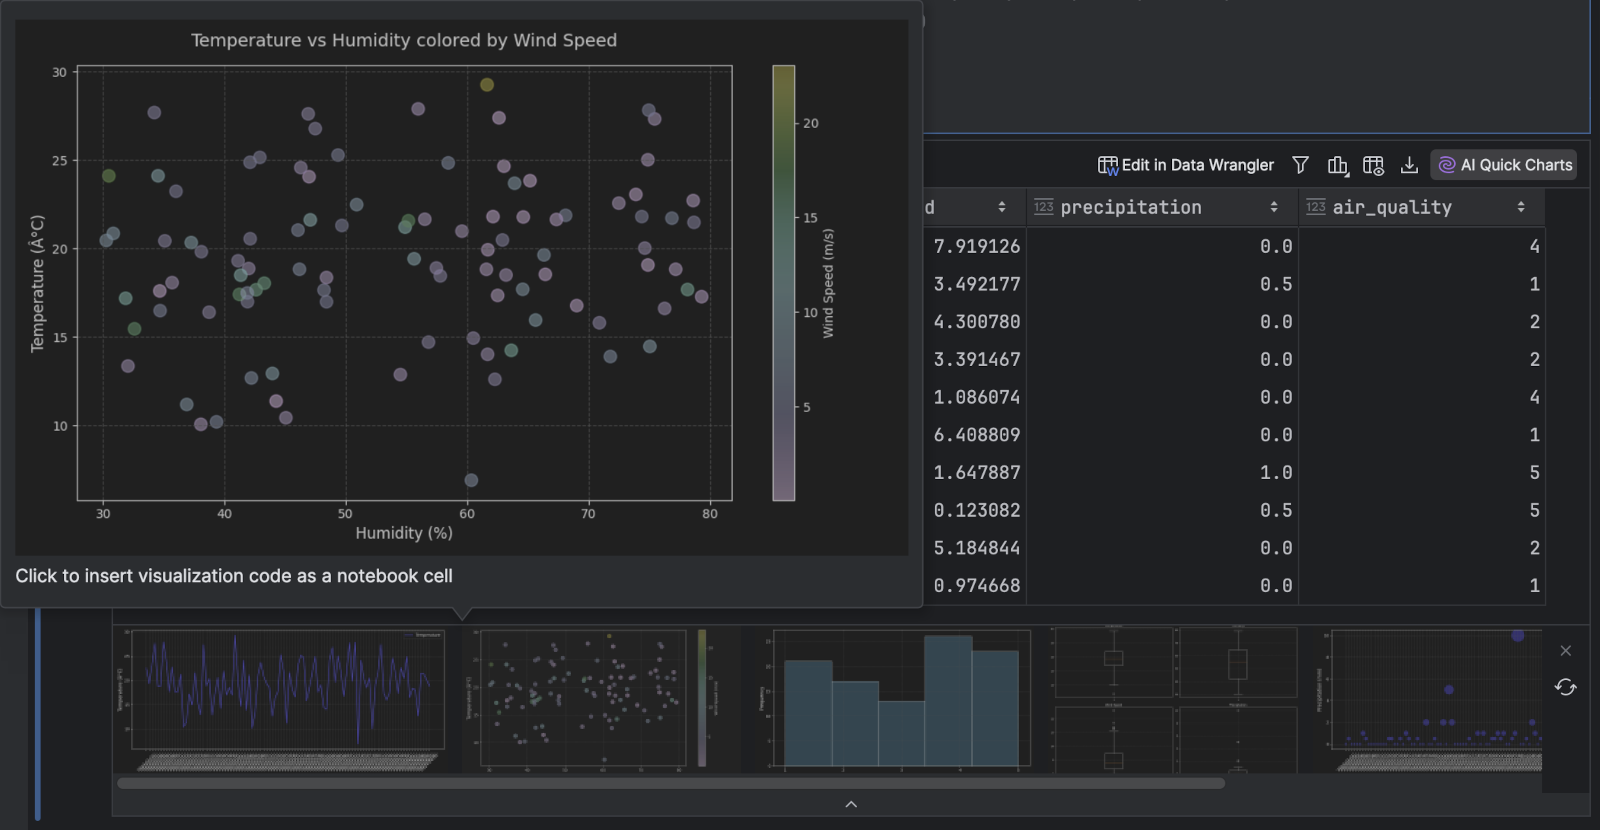
Task: Click the download export icon
Action: tap(1409, 165)
